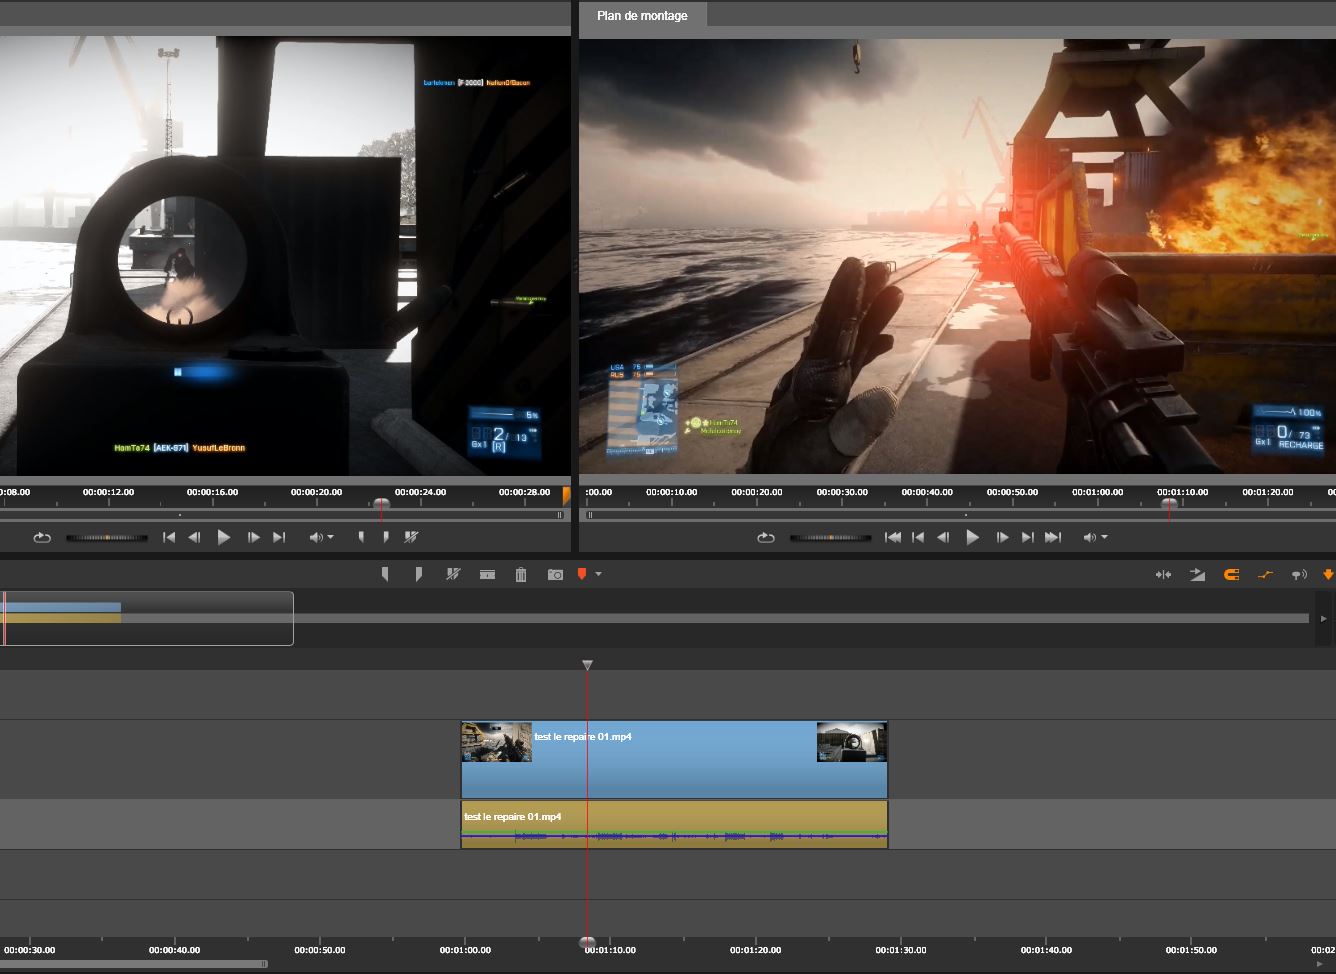Toggle trim mode on timeline toolbar
Screen dimensions: 1336x974
coord(1163,574)
